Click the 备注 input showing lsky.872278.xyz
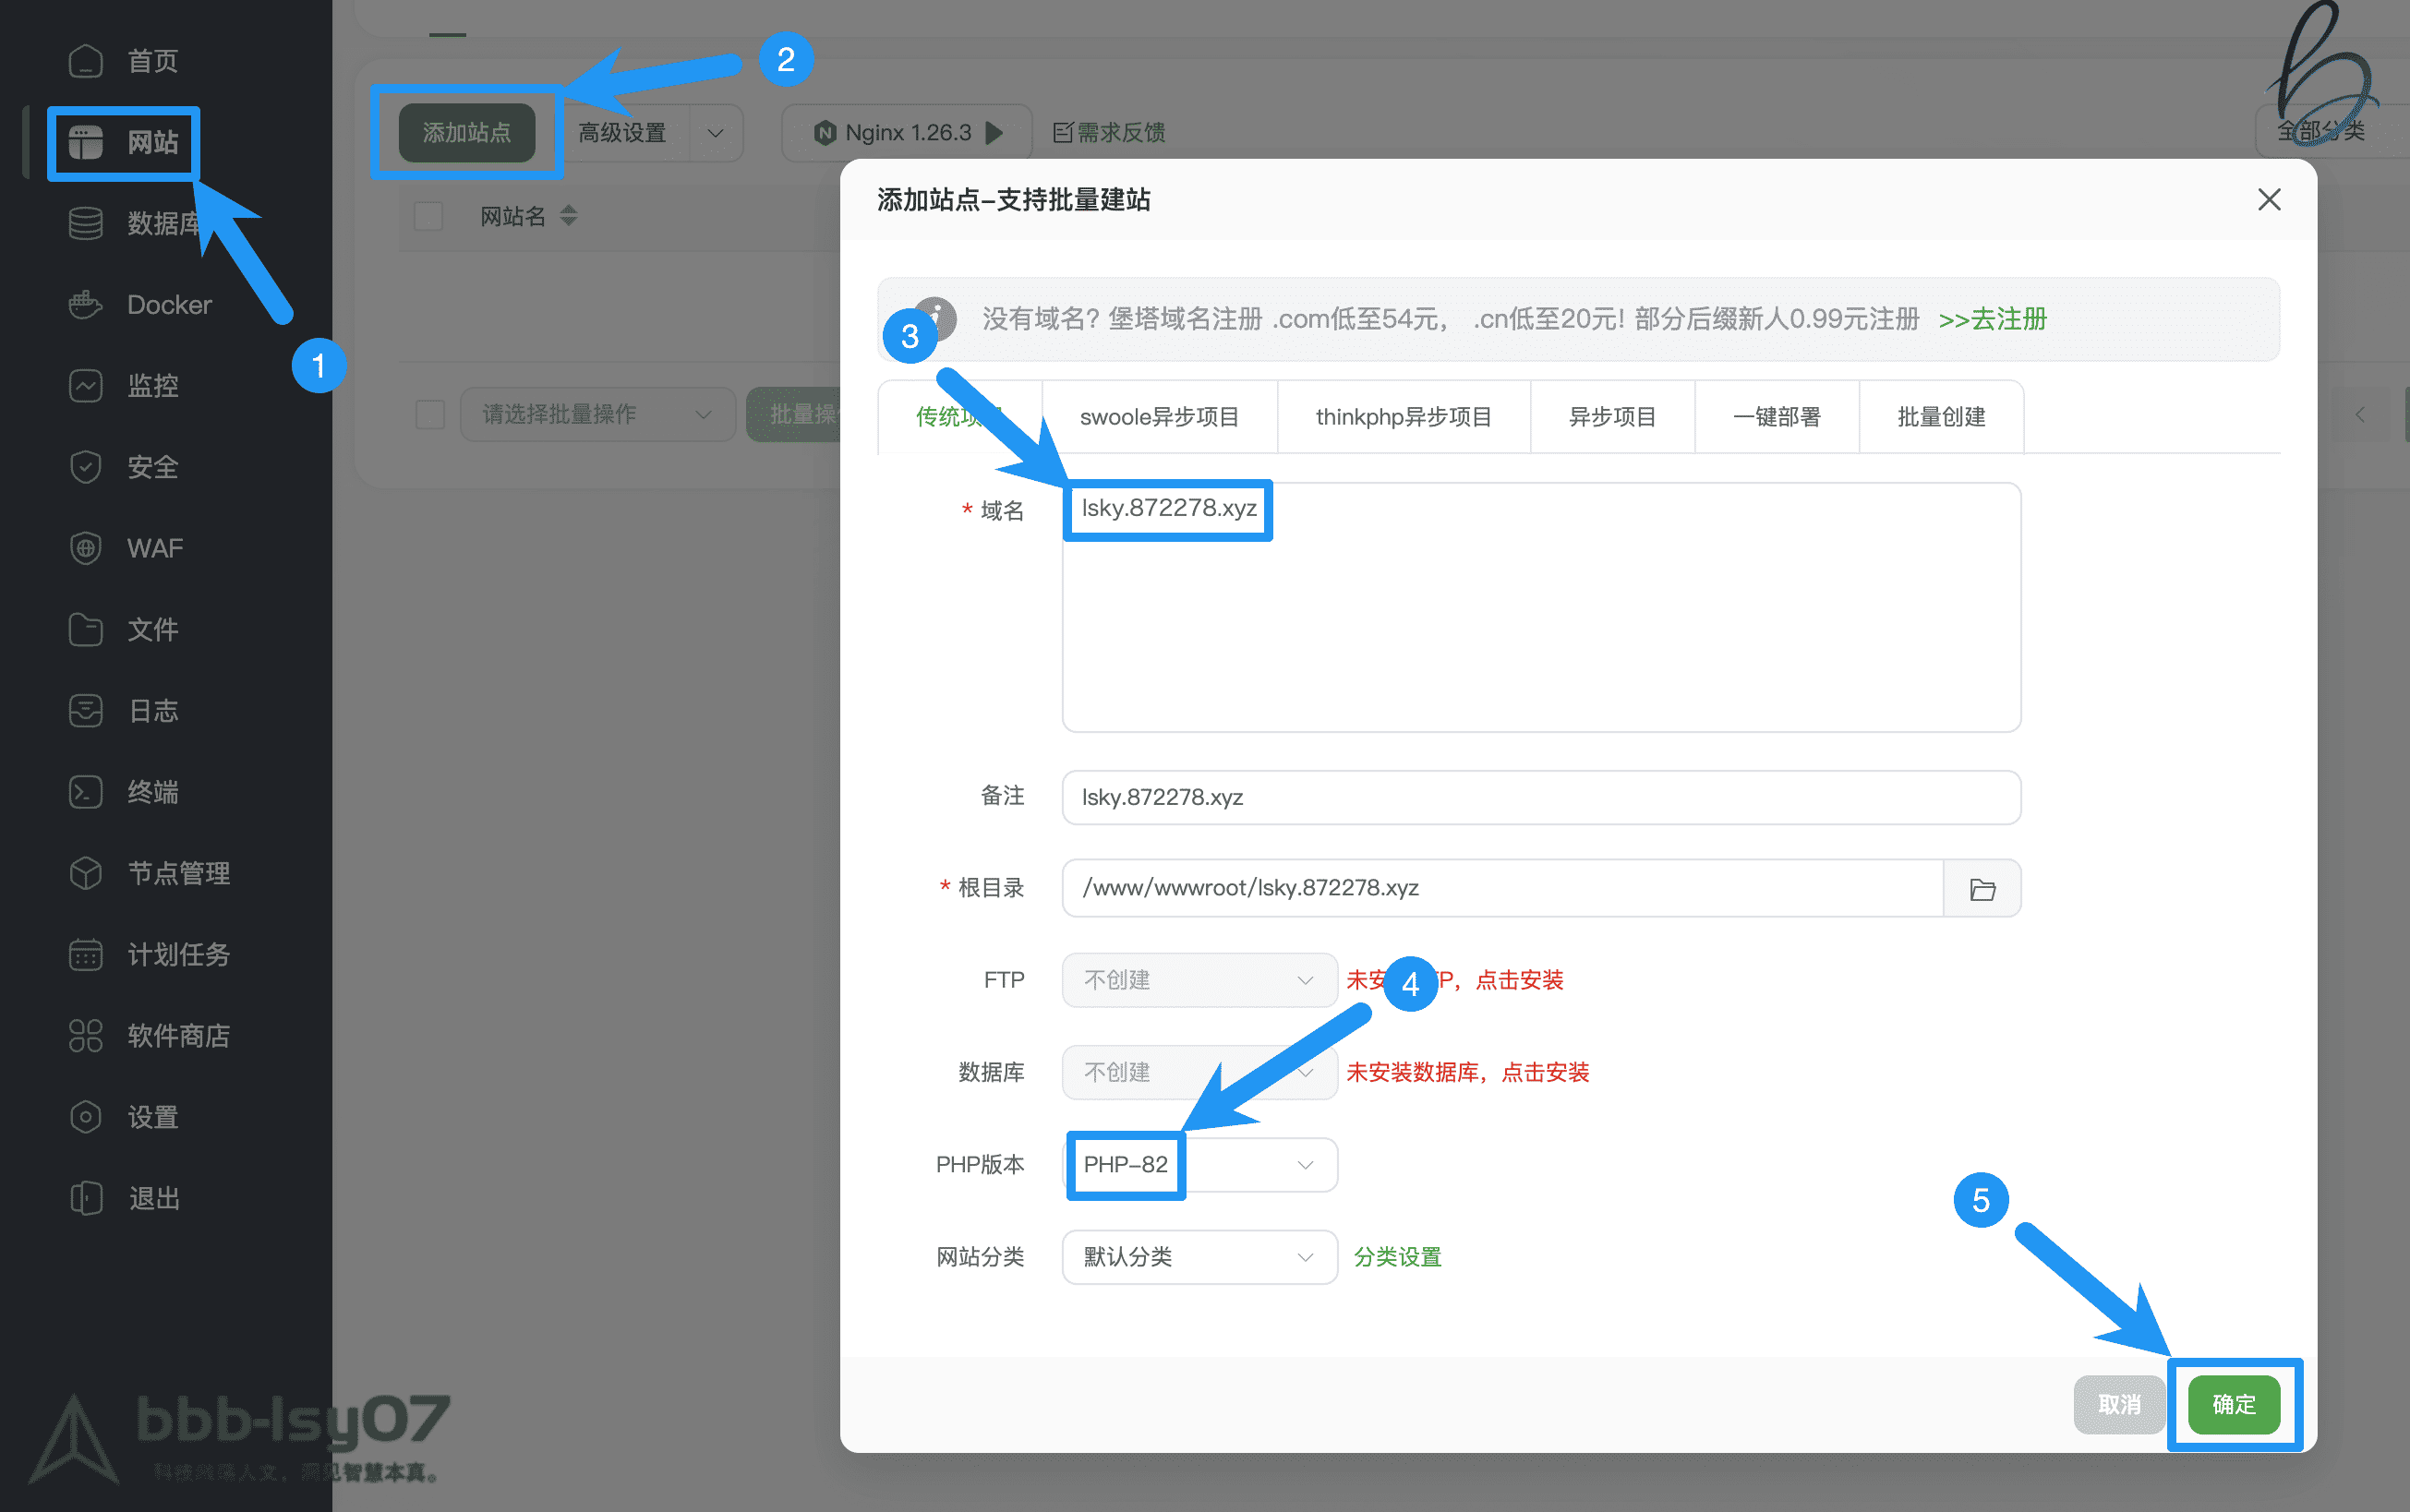The width and height of the screenshot is (2410, 1512). [1540, 797]
